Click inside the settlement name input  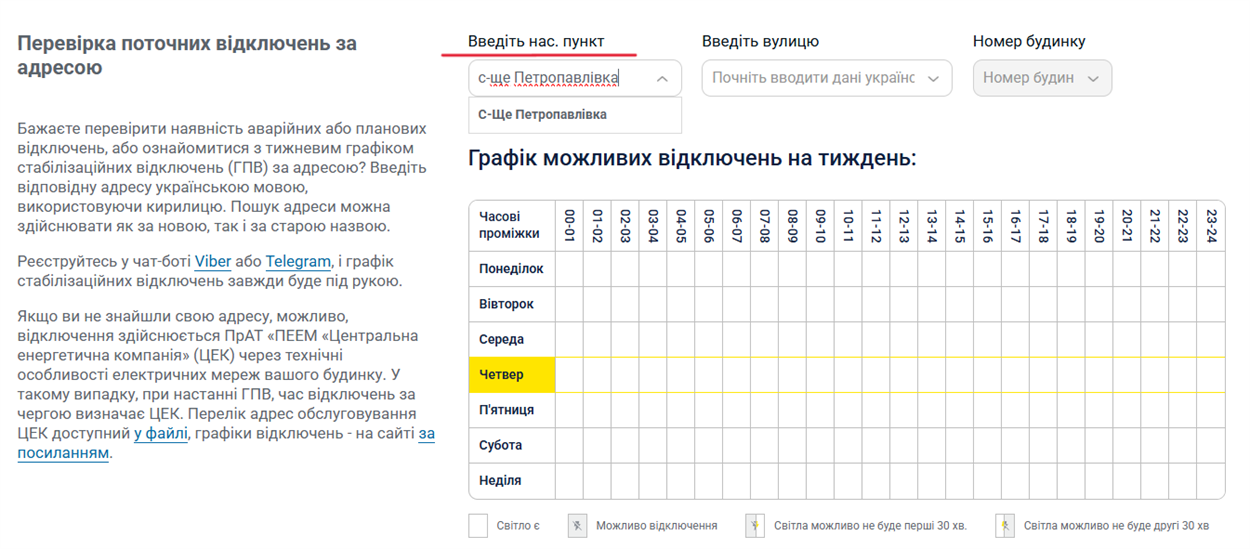(x=560, y=78)
